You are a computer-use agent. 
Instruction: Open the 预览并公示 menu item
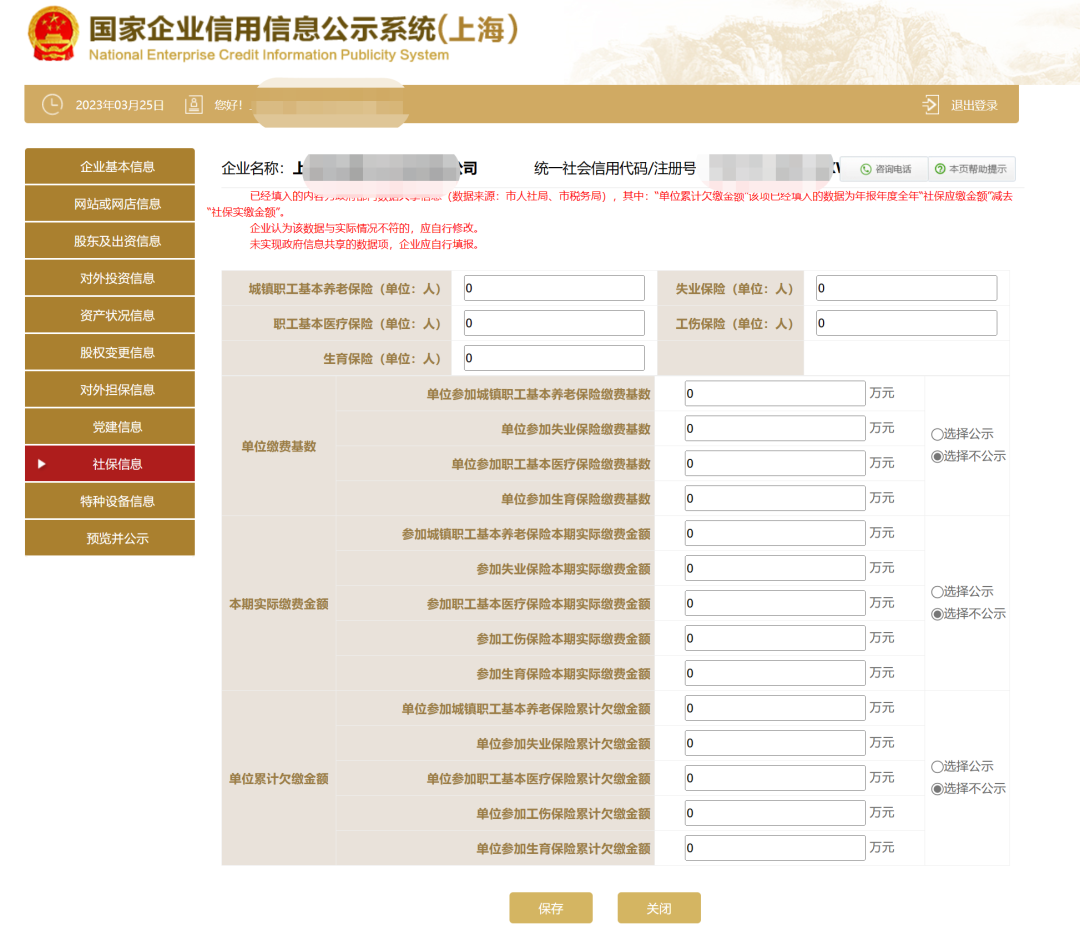110,538
